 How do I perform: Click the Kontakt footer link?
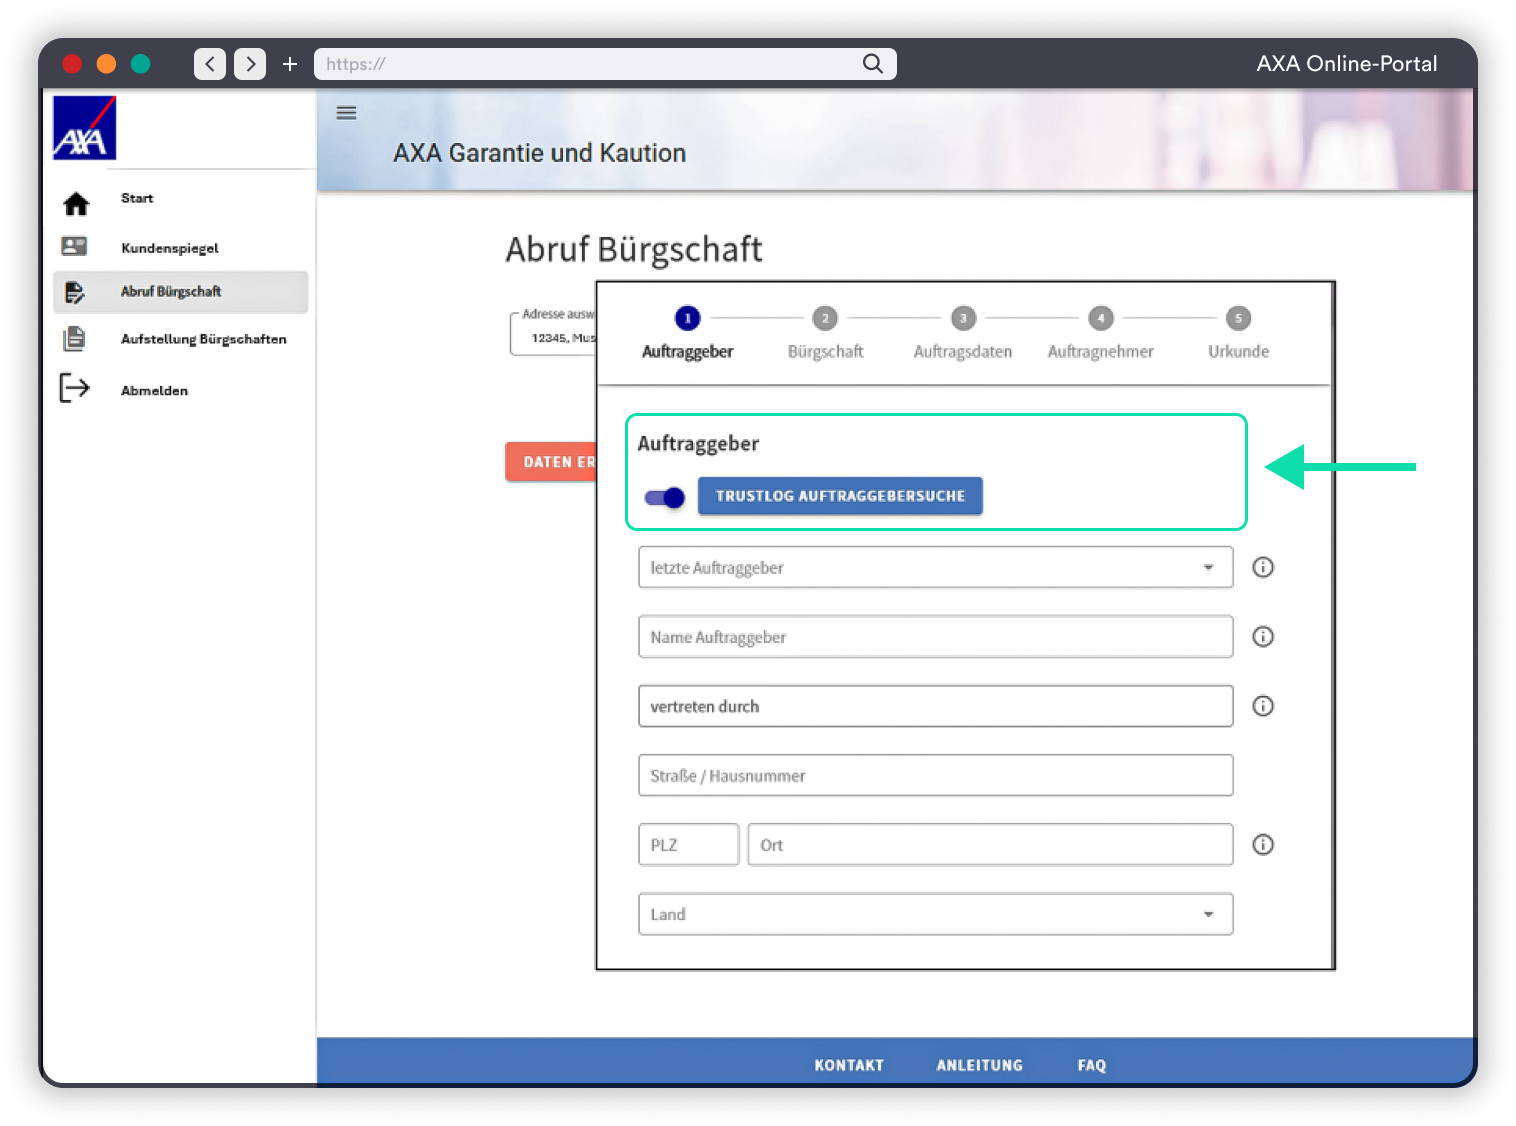coord(849,1065)
